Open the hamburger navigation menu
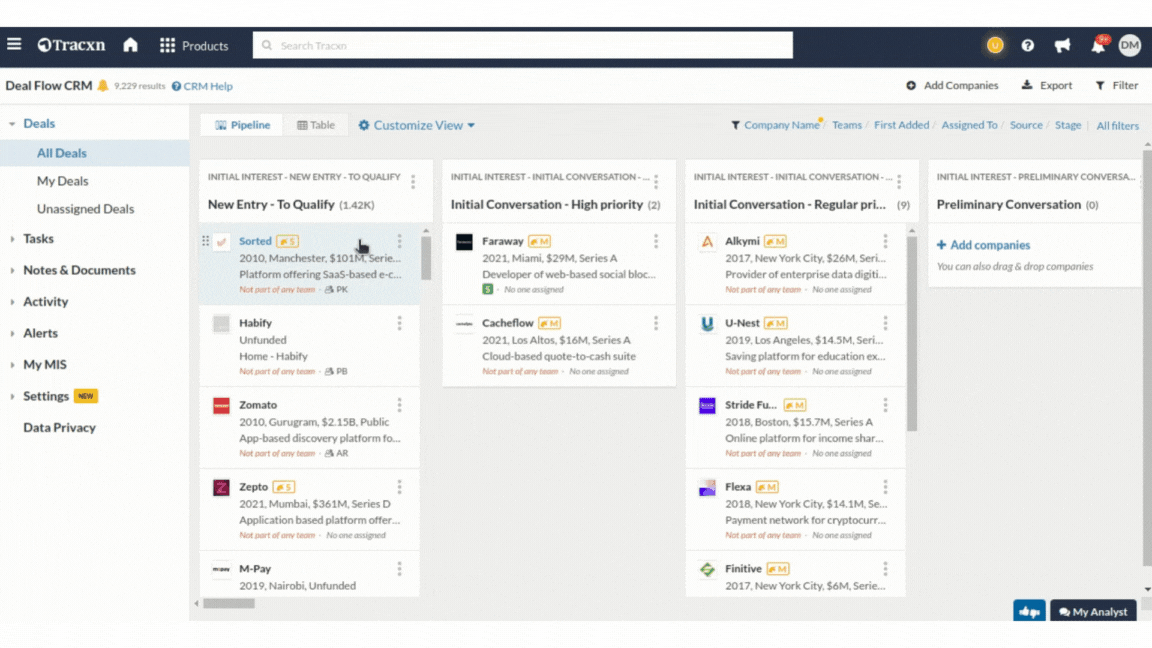 (x=14, y=45)
